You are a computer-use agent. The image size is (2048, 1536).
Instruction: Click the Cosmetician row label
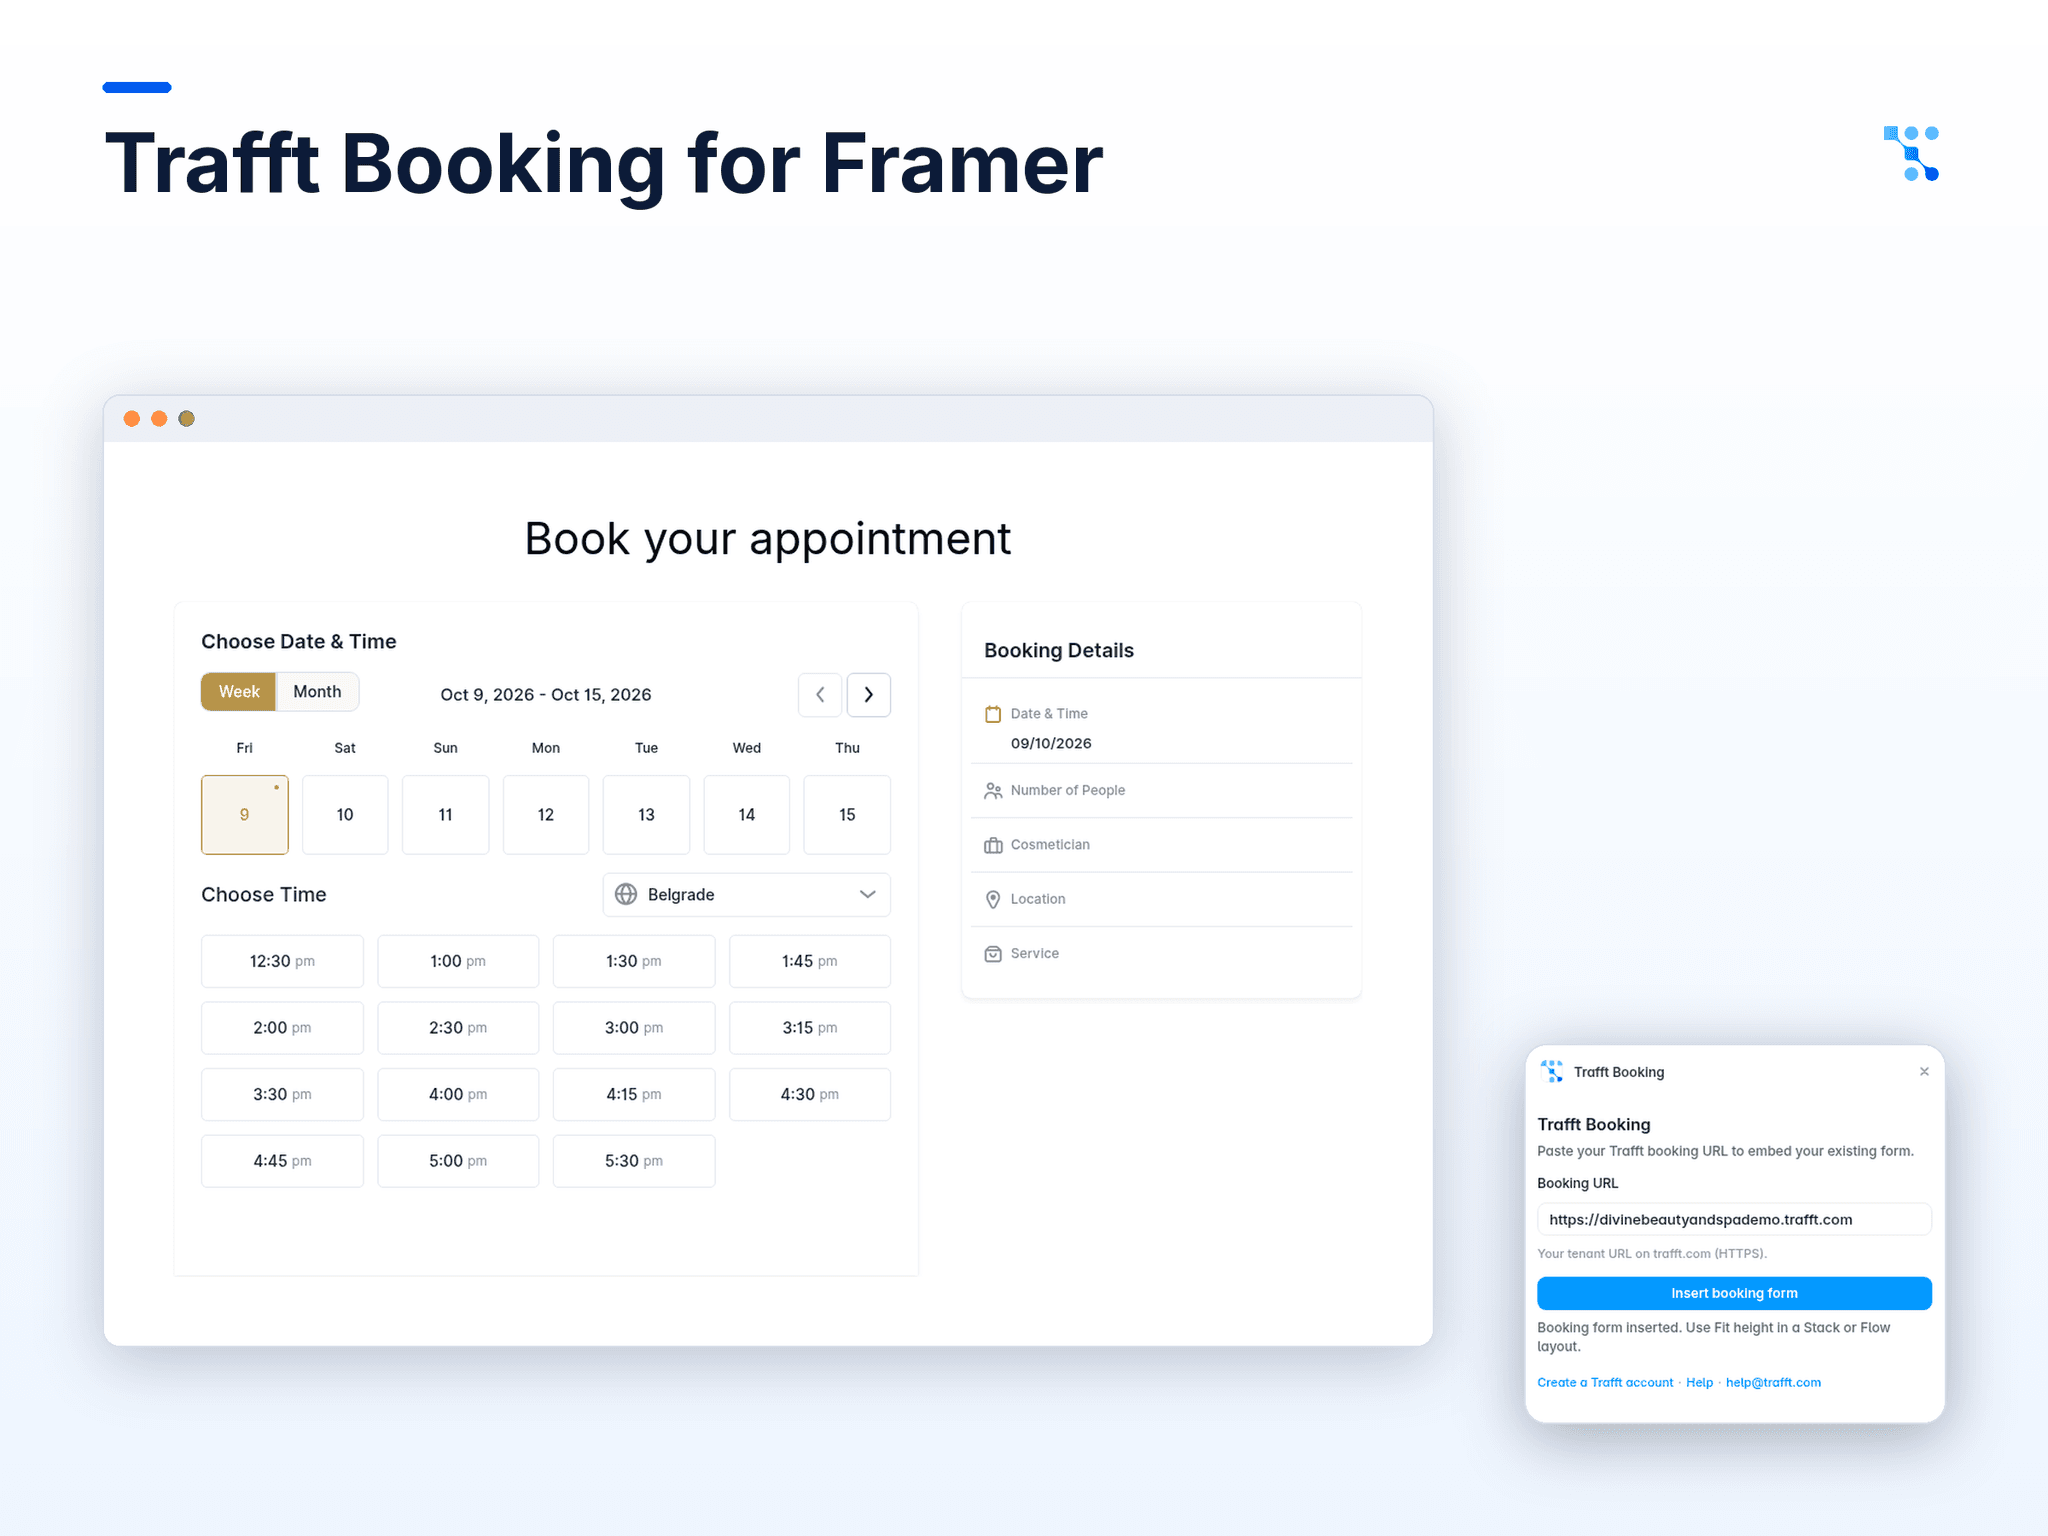1050,845
